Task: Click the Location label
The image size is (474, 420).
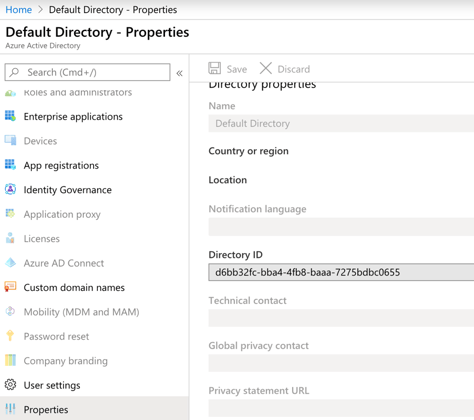Action: (228, 180)
